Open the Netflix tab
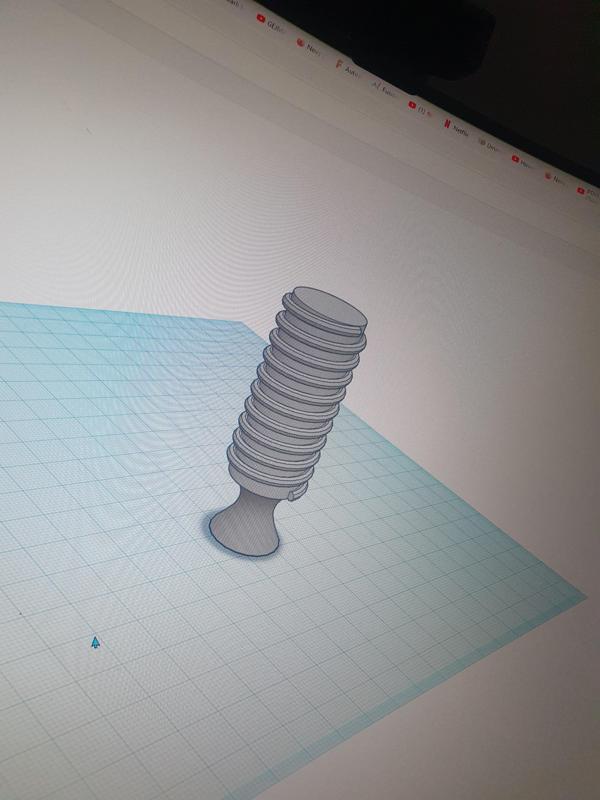The height and width of the screenshot is (800, 600). pyautogui.click(x=457, y=126)
